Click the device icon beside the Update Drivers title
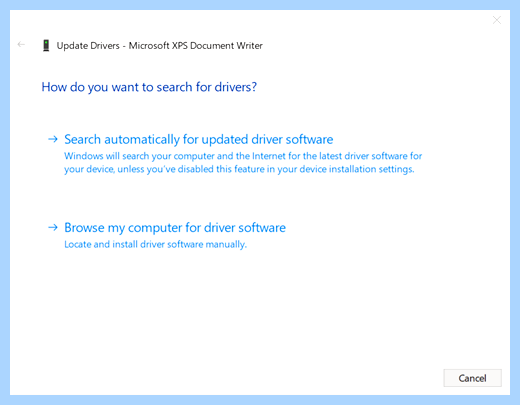 pos(46,45)
